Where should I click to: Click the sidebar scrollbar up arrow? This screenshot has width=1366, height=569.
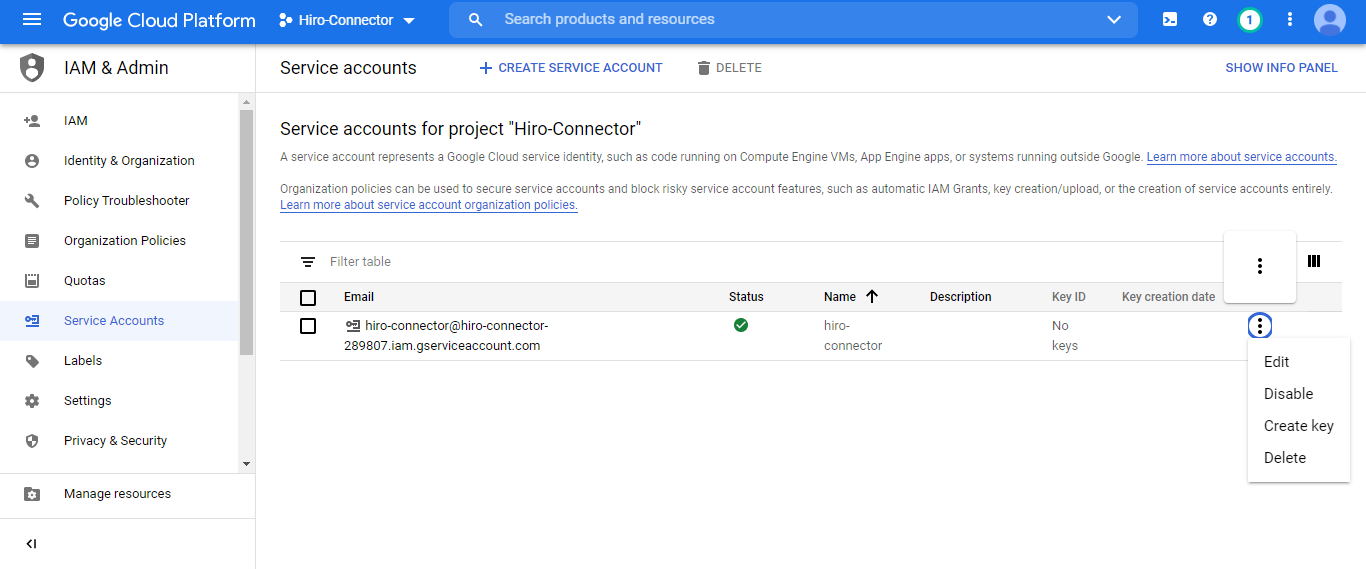coord(246,101)
